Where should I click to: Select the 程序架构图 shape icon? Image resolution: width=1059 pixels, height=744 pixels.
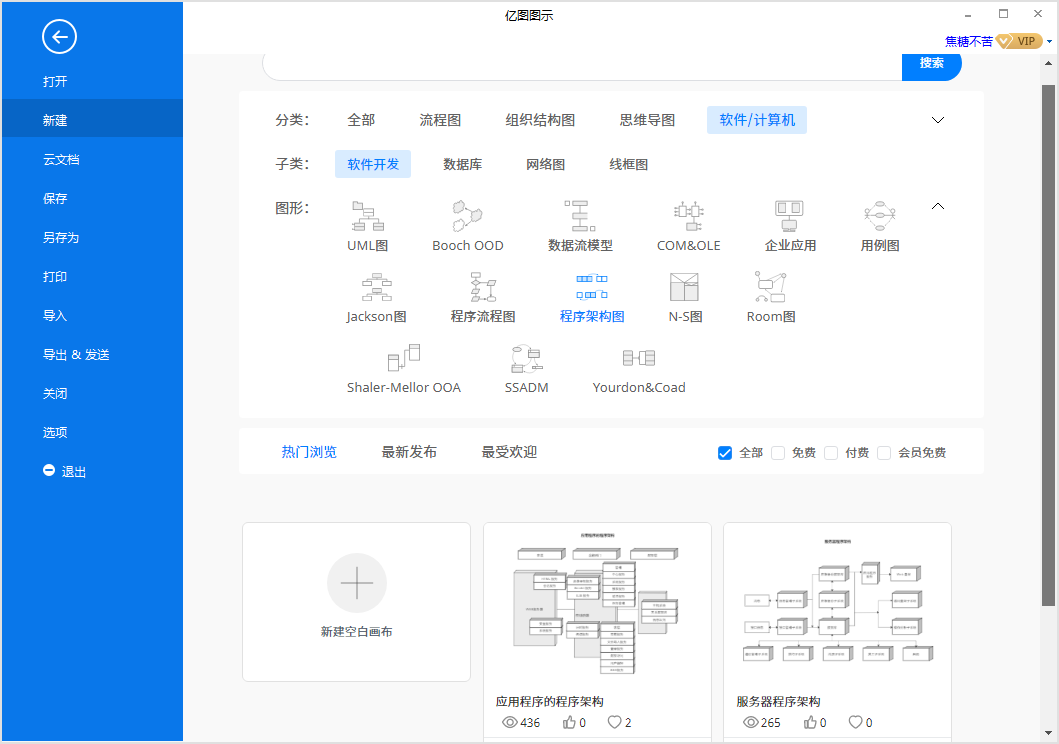click(x=592, y=287)
